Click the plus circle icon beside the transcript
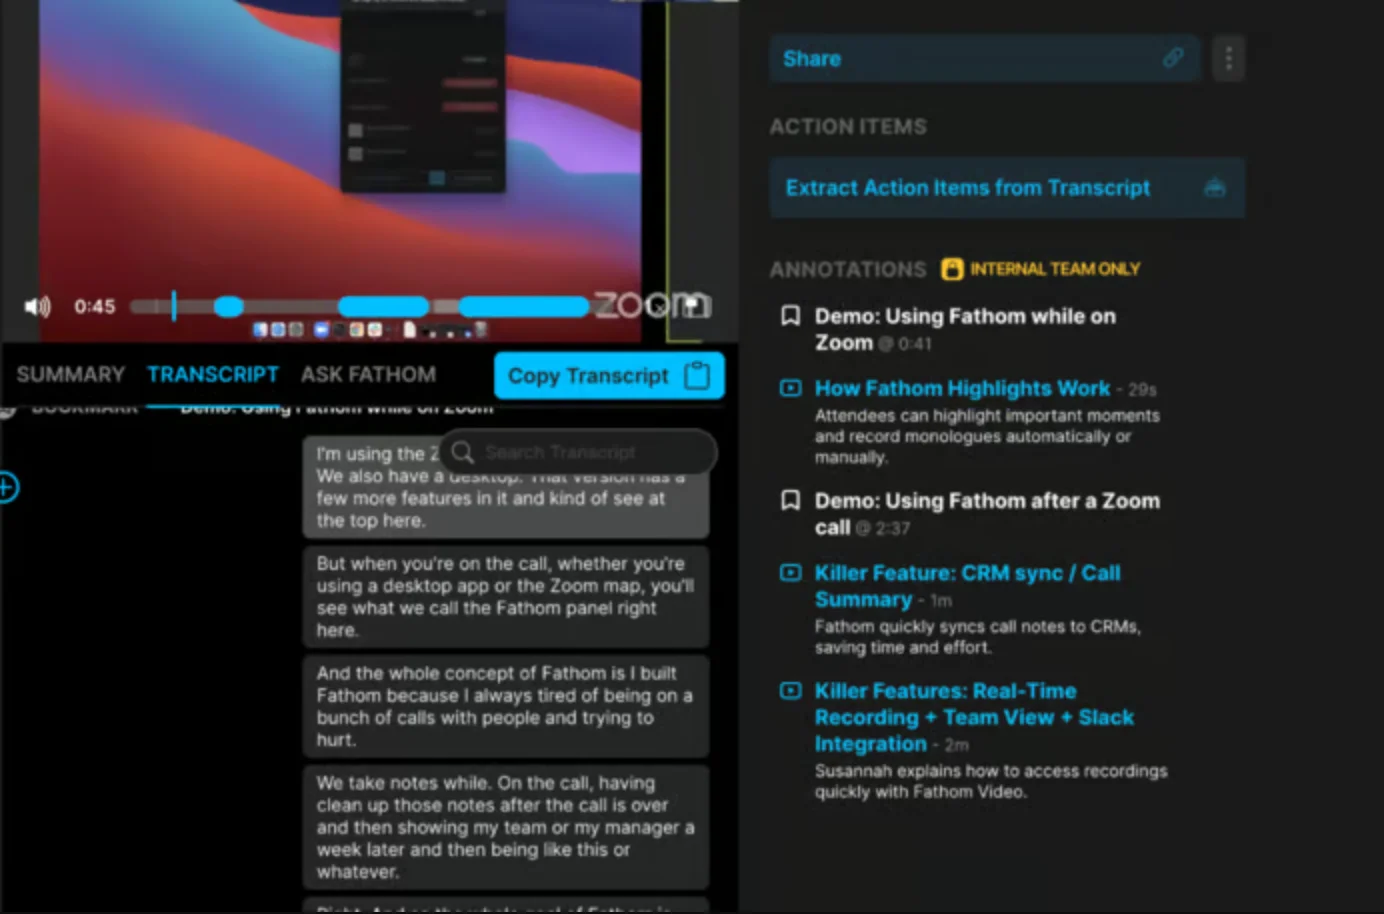Image resolution: width=1384 pixels, height=914 pixels. (7, 487)
